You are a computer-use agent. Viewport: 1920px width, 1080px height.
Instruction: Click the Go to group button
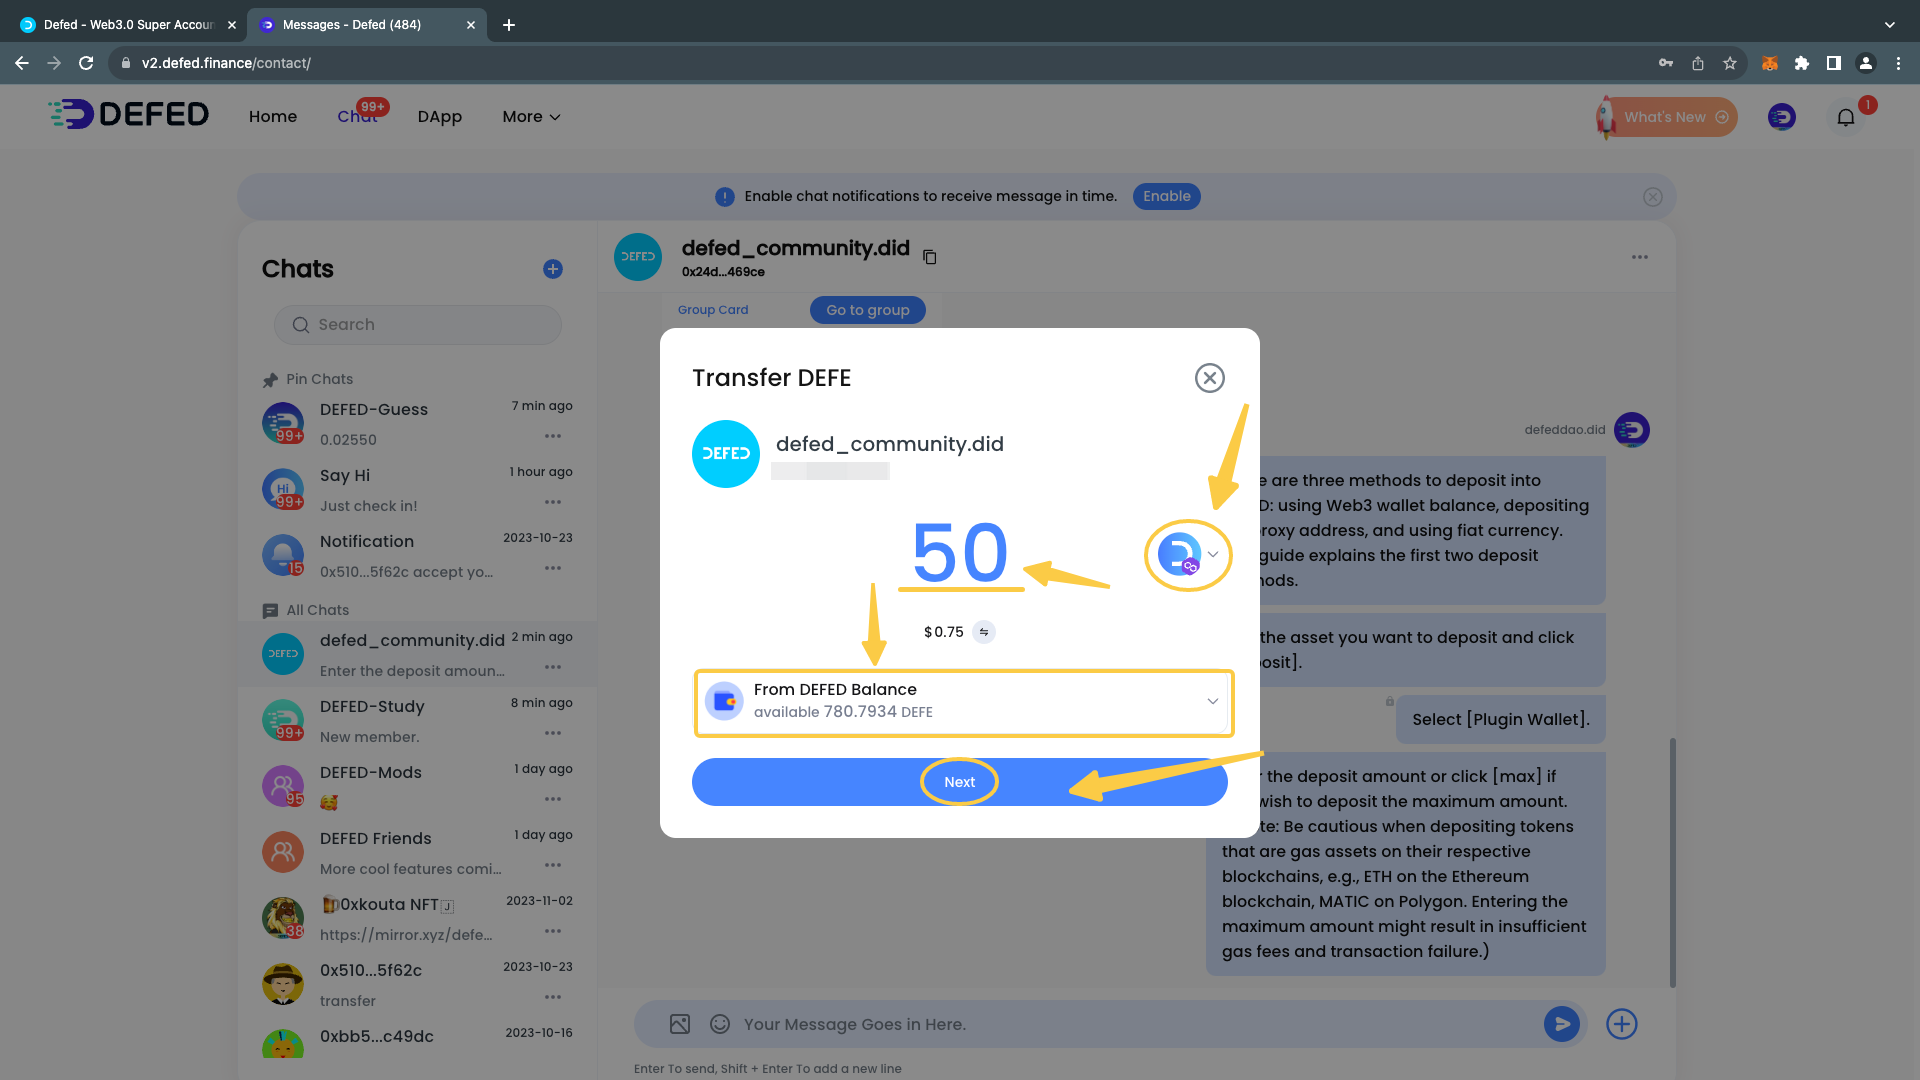click(867, 310)
